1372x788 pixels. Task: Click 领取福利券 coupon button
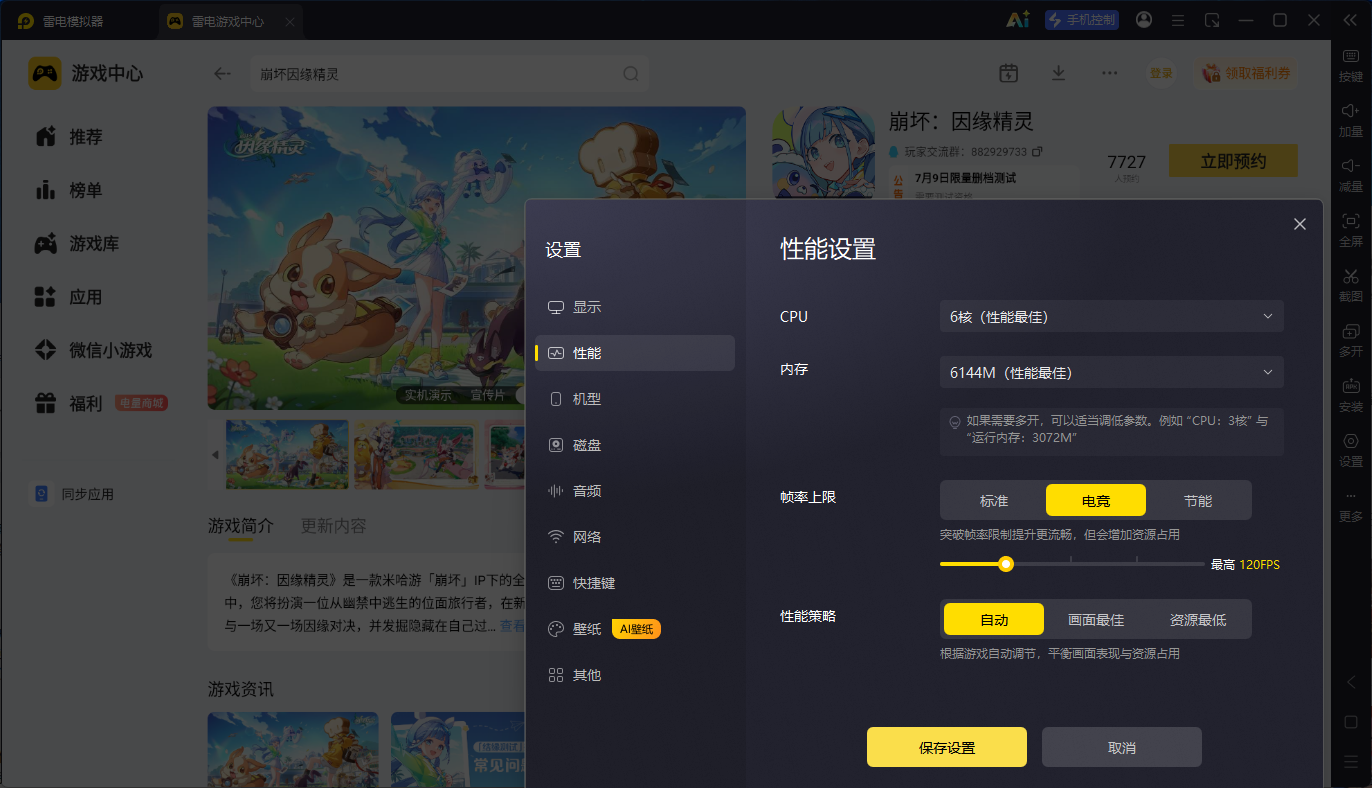1246,73
